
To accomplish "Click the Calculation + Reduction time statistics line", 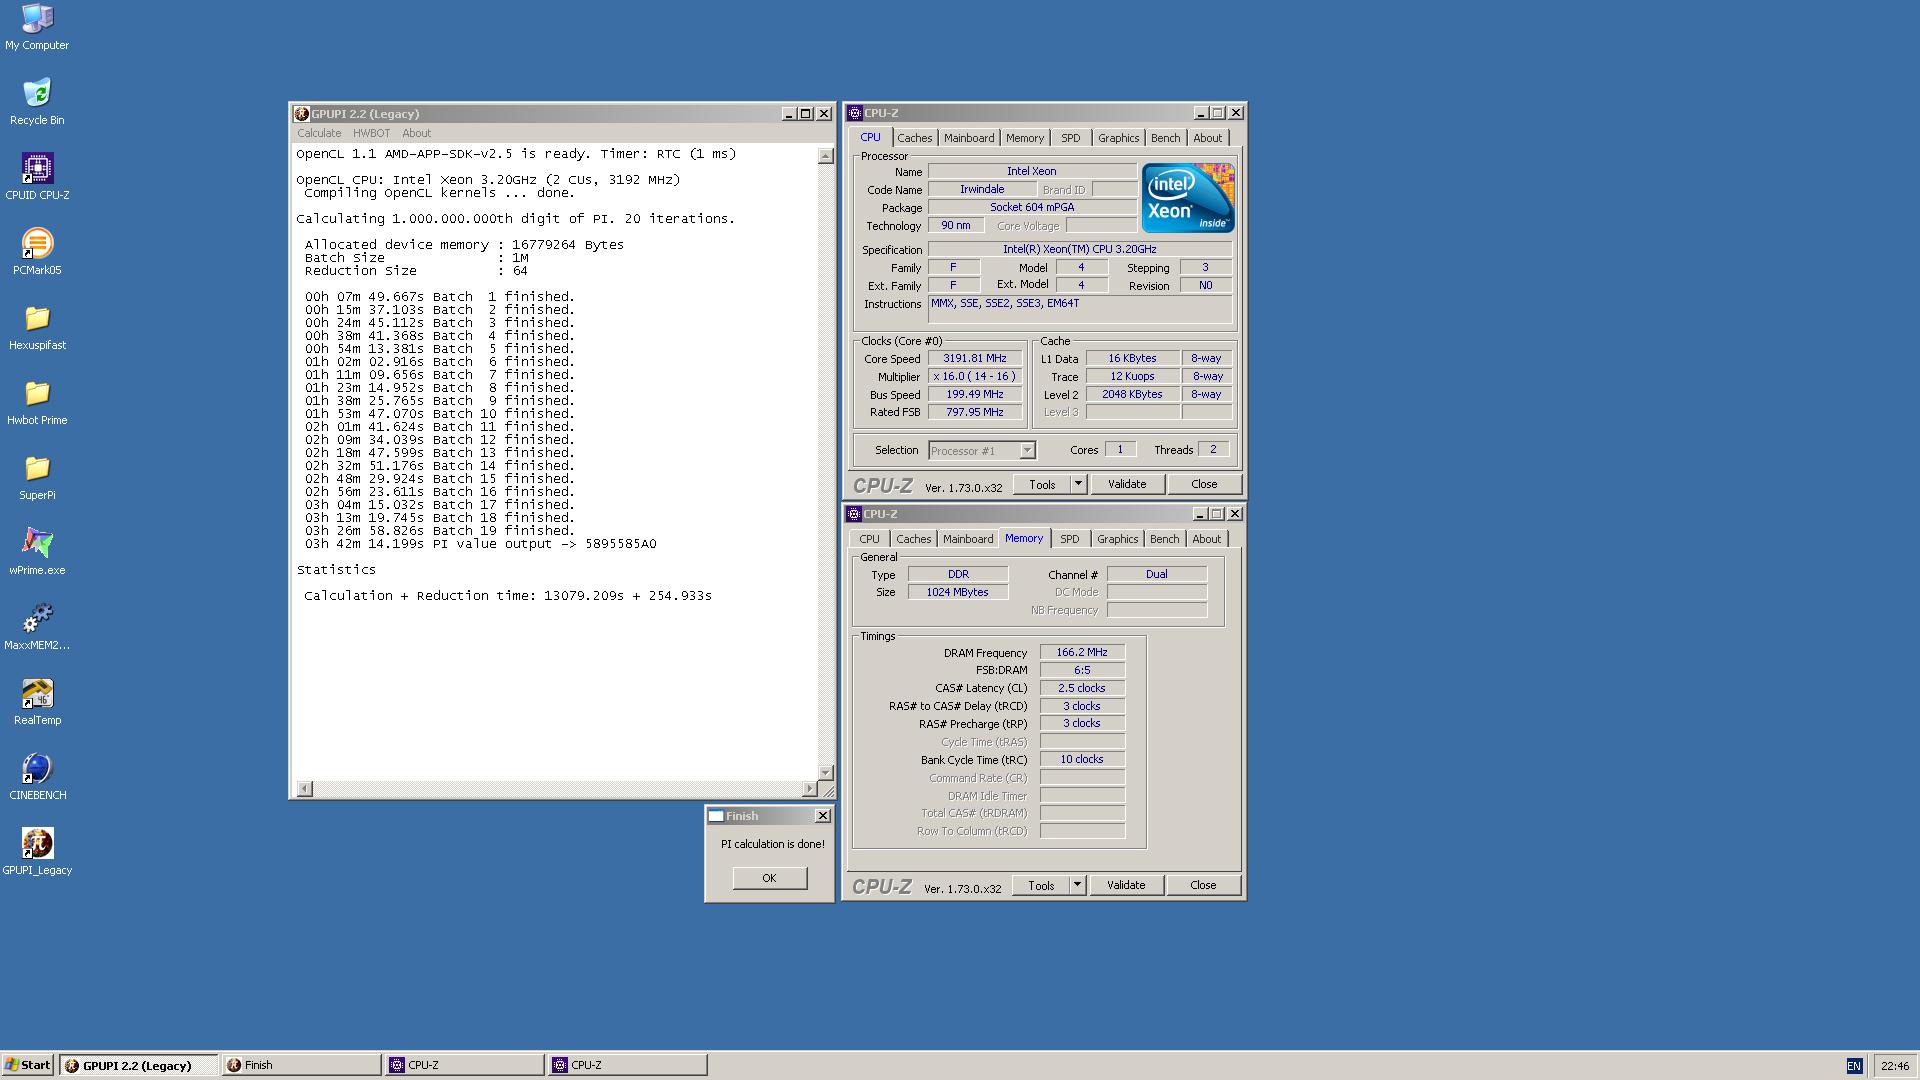I will [508, 596].
